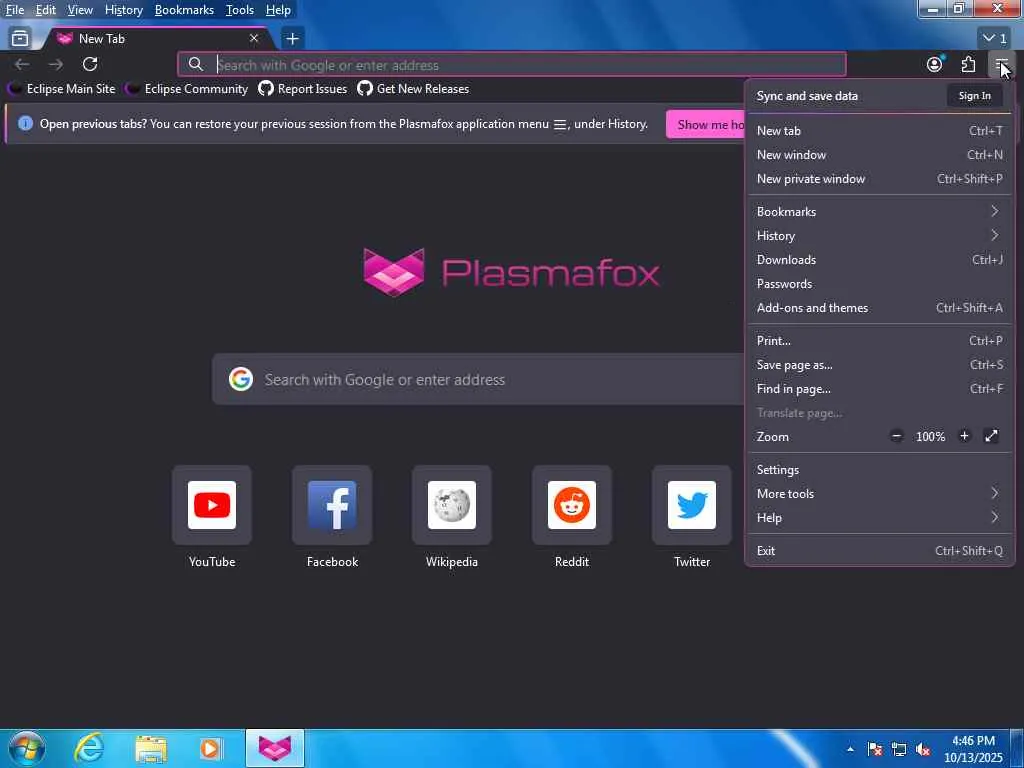Screen dimensions: 1024x768
Task: Open the Tools menu in menu bar
Action: click(240, 10)
